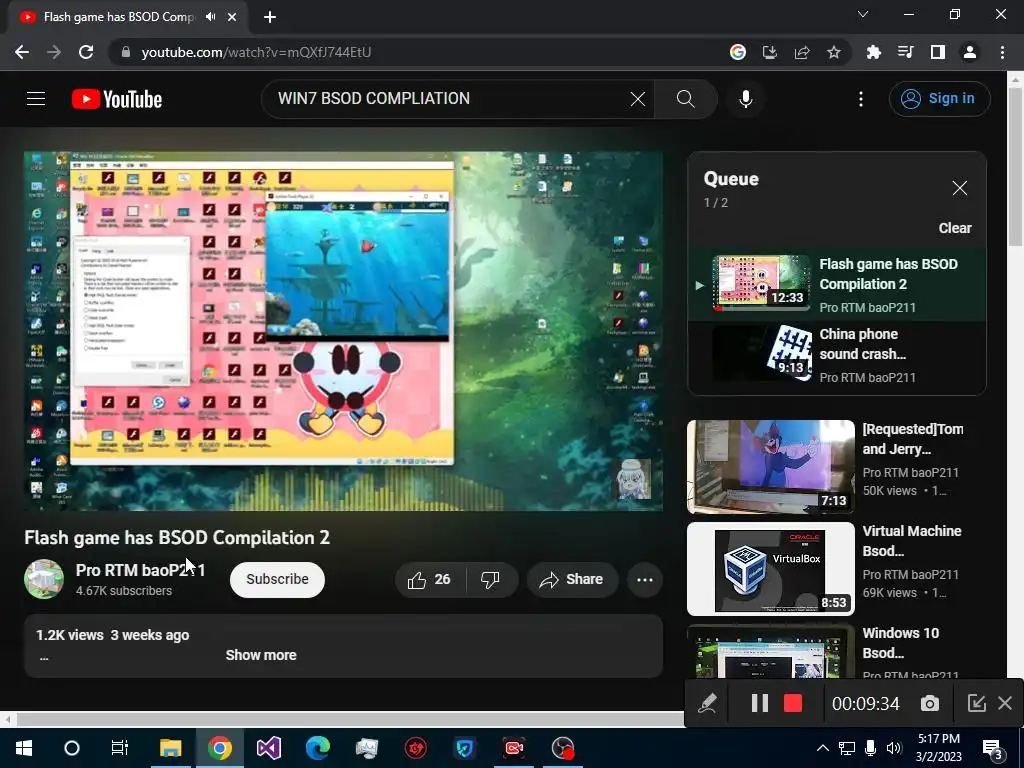Like the video with 26 likes
This screenshot has height=768, width=1024.
(x=428, y=579)
